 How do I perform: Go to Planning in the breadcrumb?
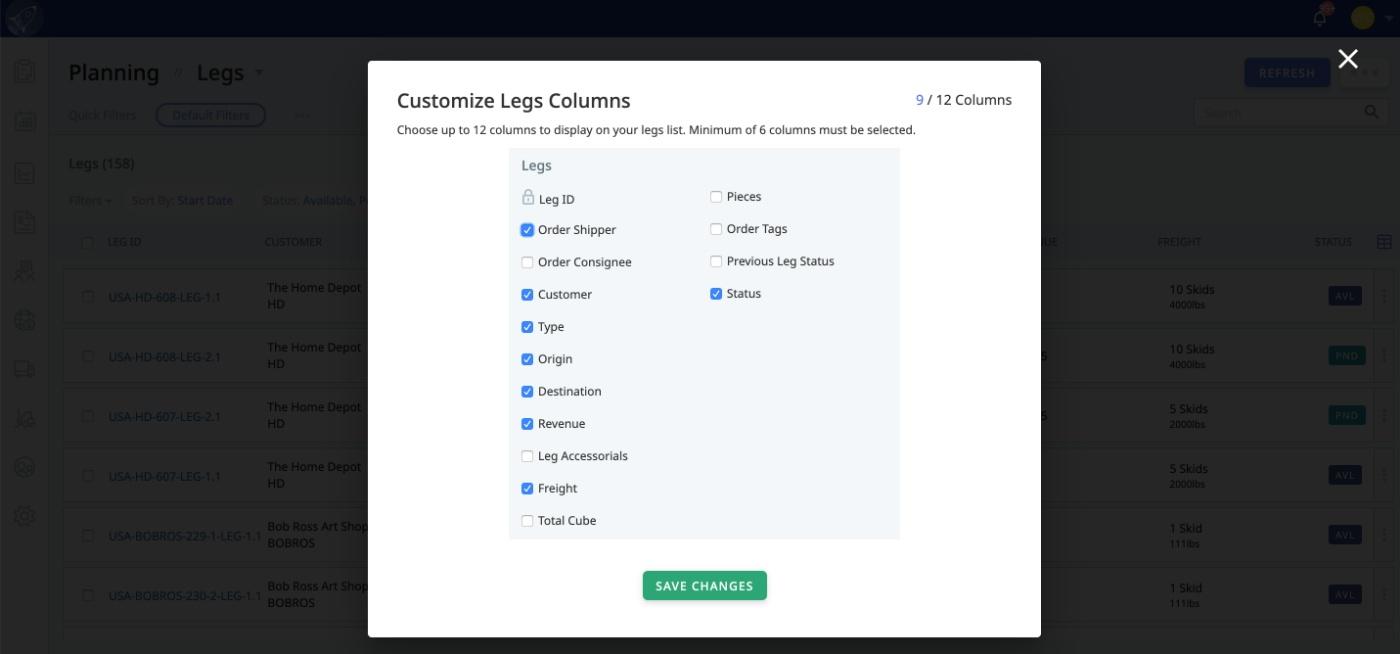click(113, 73)
